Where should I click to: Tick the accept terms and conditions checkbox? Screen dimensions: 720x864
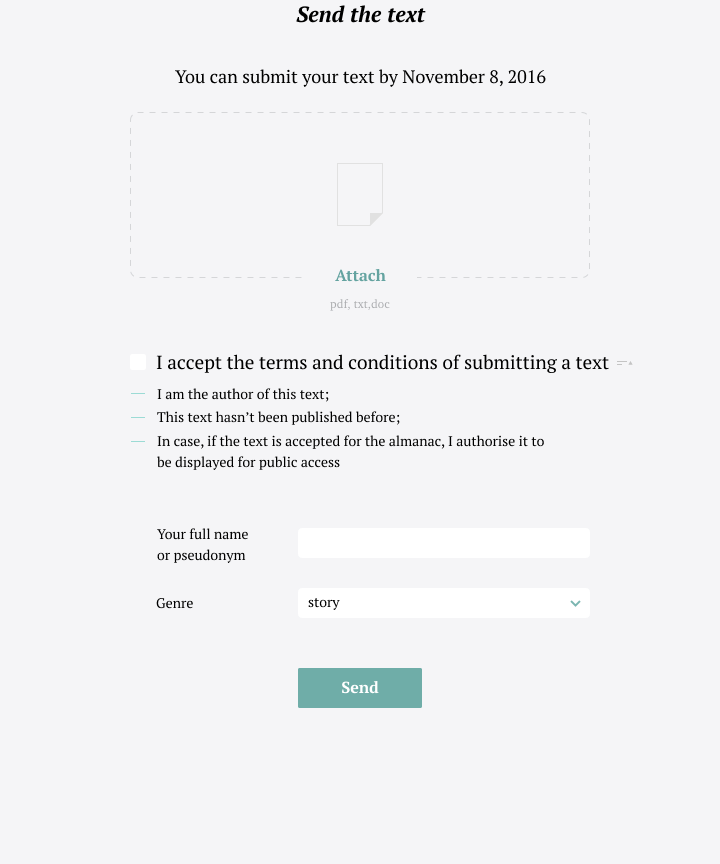(x=138, y=362)
